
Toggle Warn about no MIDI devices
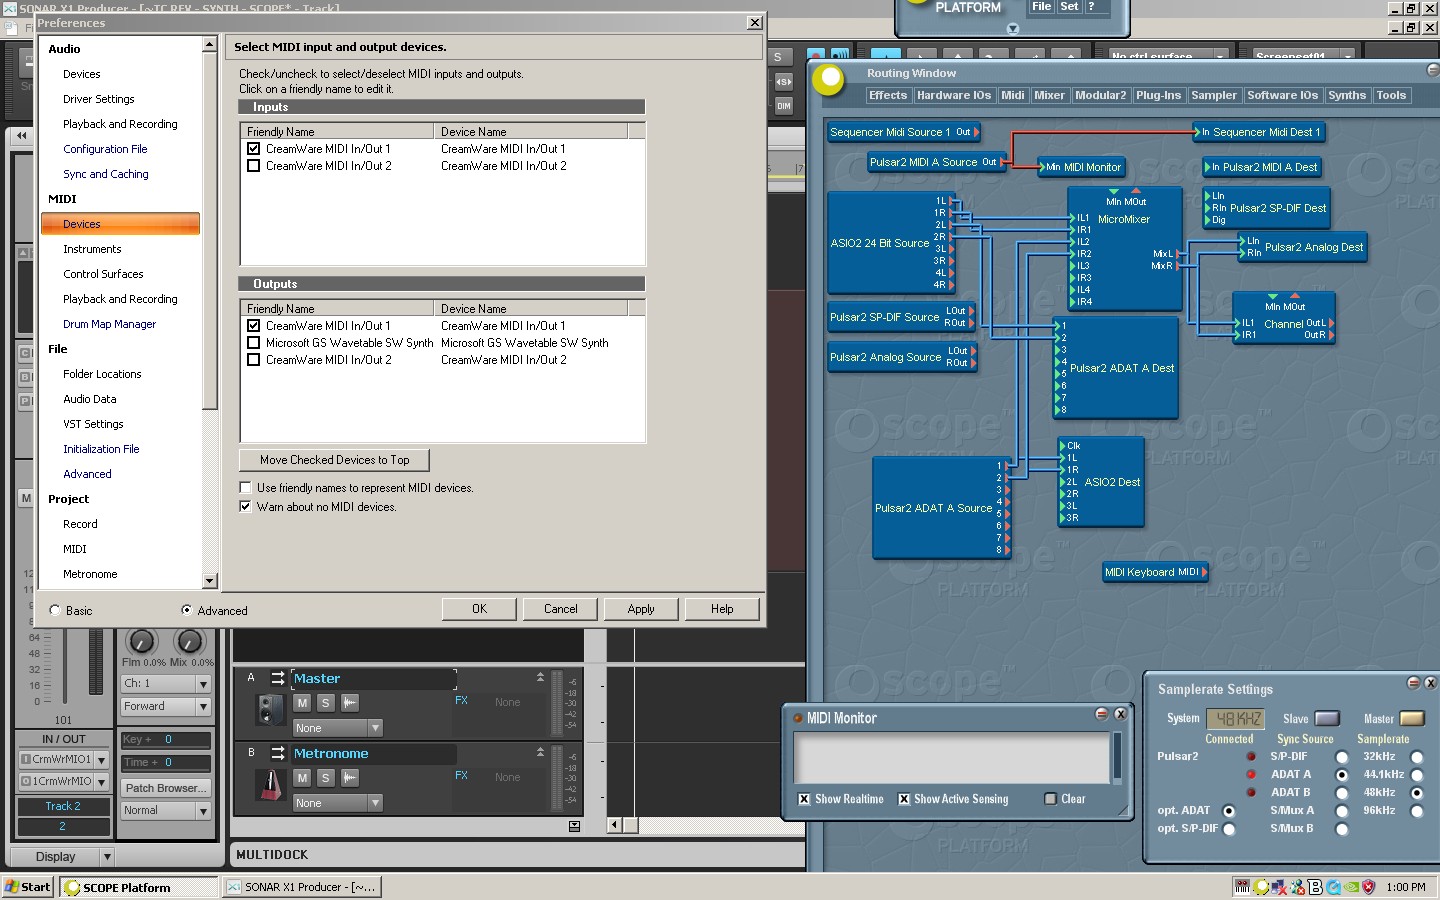[x=245, y=507]
